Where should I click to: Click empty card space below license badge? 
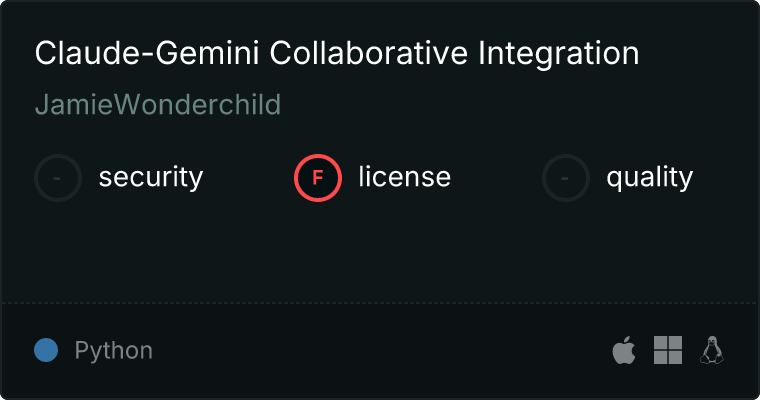pyautogui.click(x=318, y=250)
